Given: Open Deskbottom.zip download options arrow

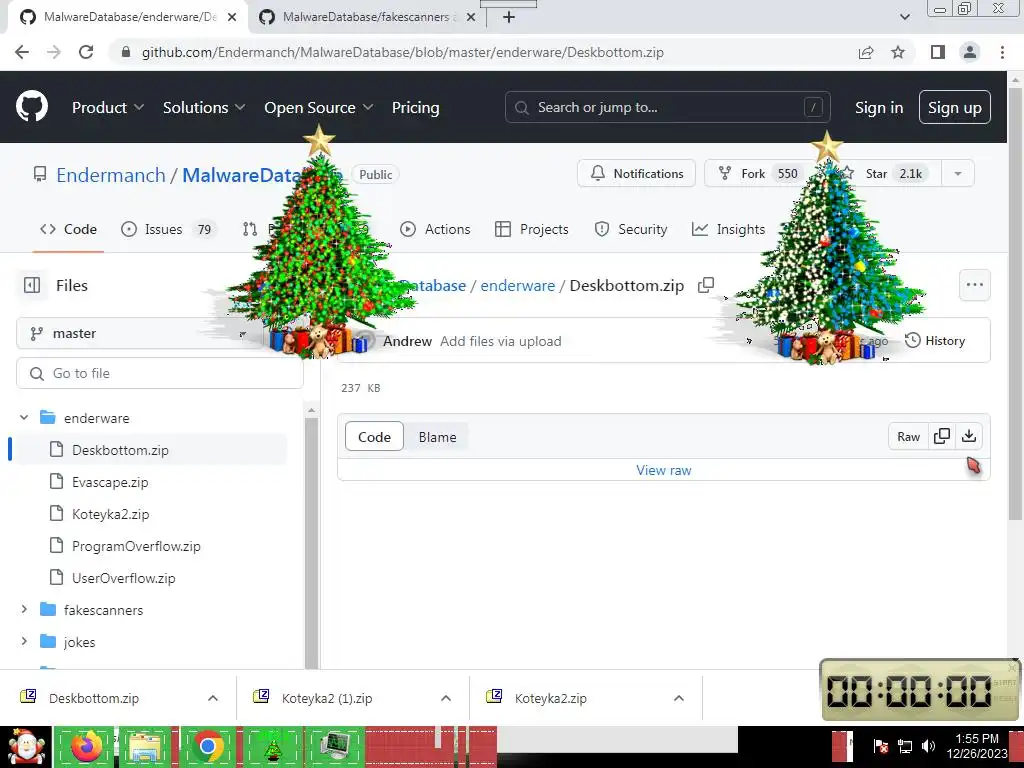Looking at the screenshot, I should point(213,698).
